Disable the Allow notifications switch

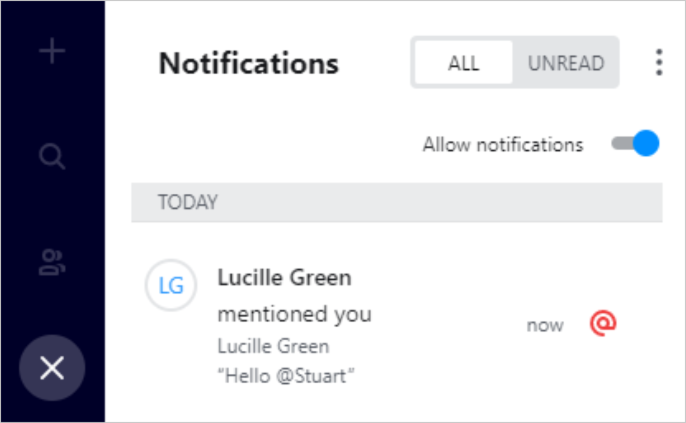click(x=636, y=144)
